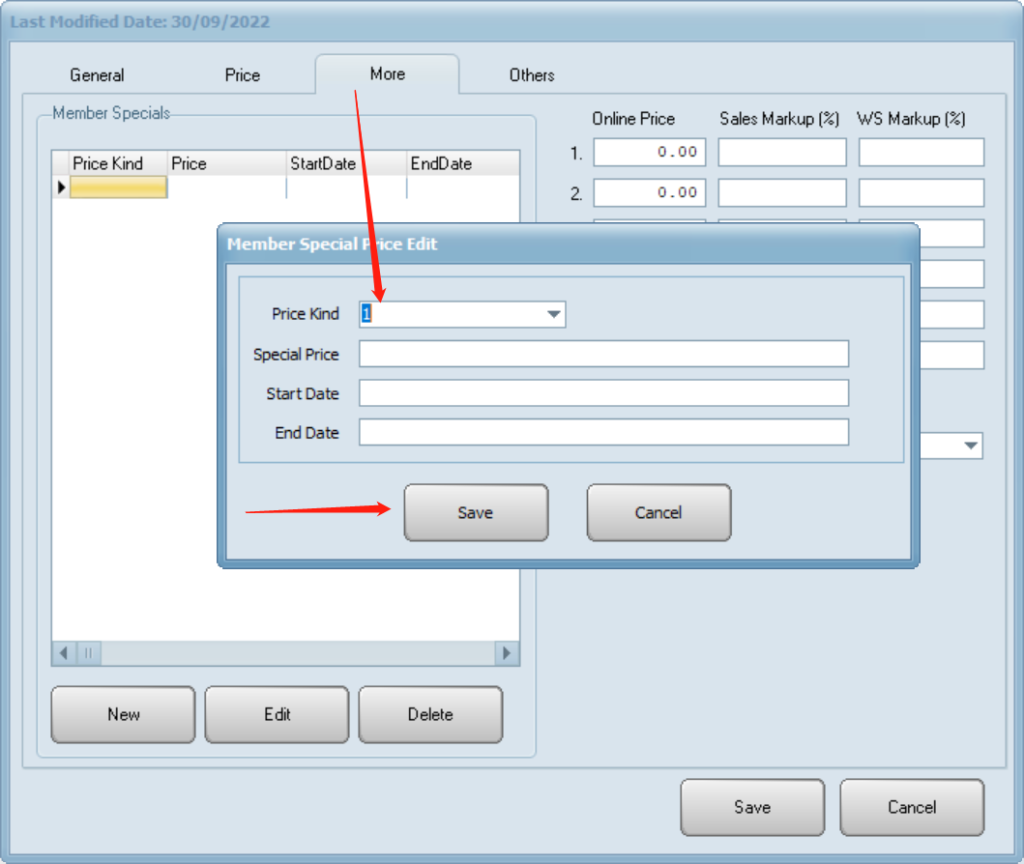Open the Price Kind dropdown arrow
The image size is (1024, 864).
pyautogui.click(x=553, y=314)
